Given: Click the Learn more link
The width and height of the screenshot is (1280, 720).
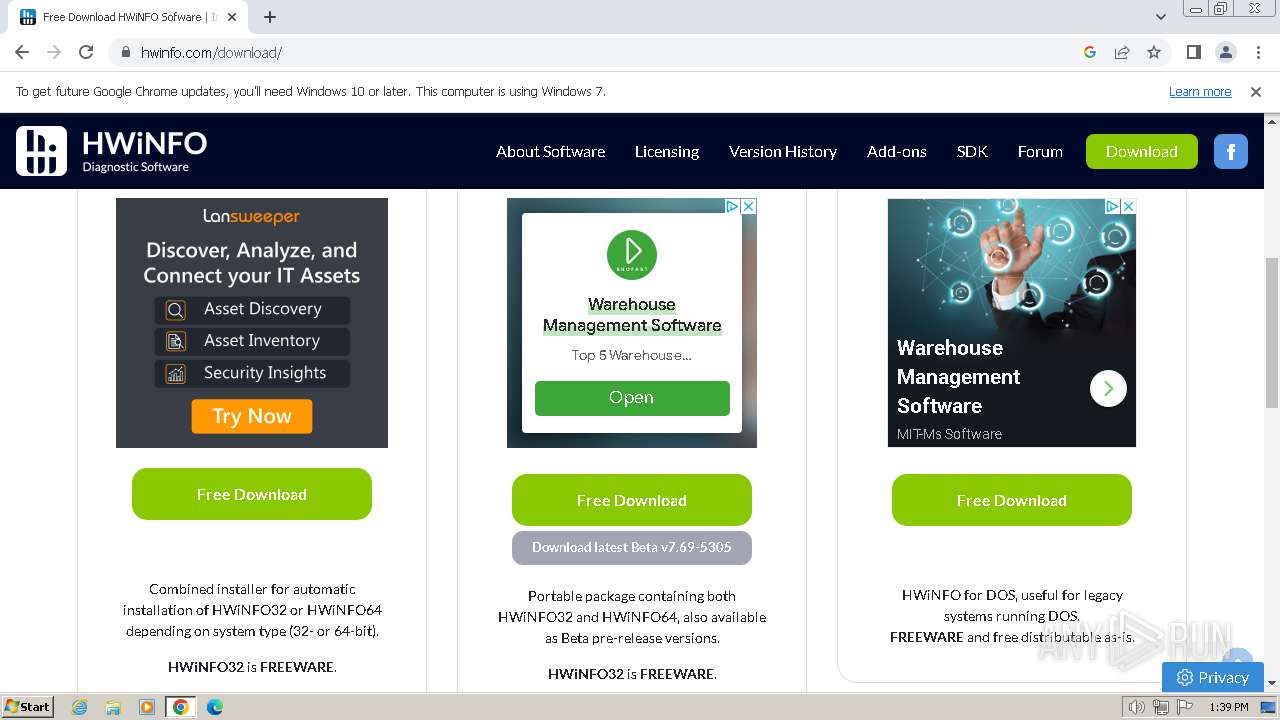Looking at the screenshot, I should pos(1200,91).
